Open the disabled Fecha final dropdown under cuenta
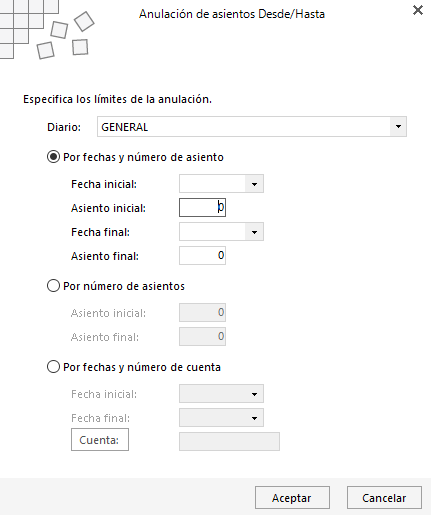The height and width of the screenshot is (515, 431). pos(254,418)
